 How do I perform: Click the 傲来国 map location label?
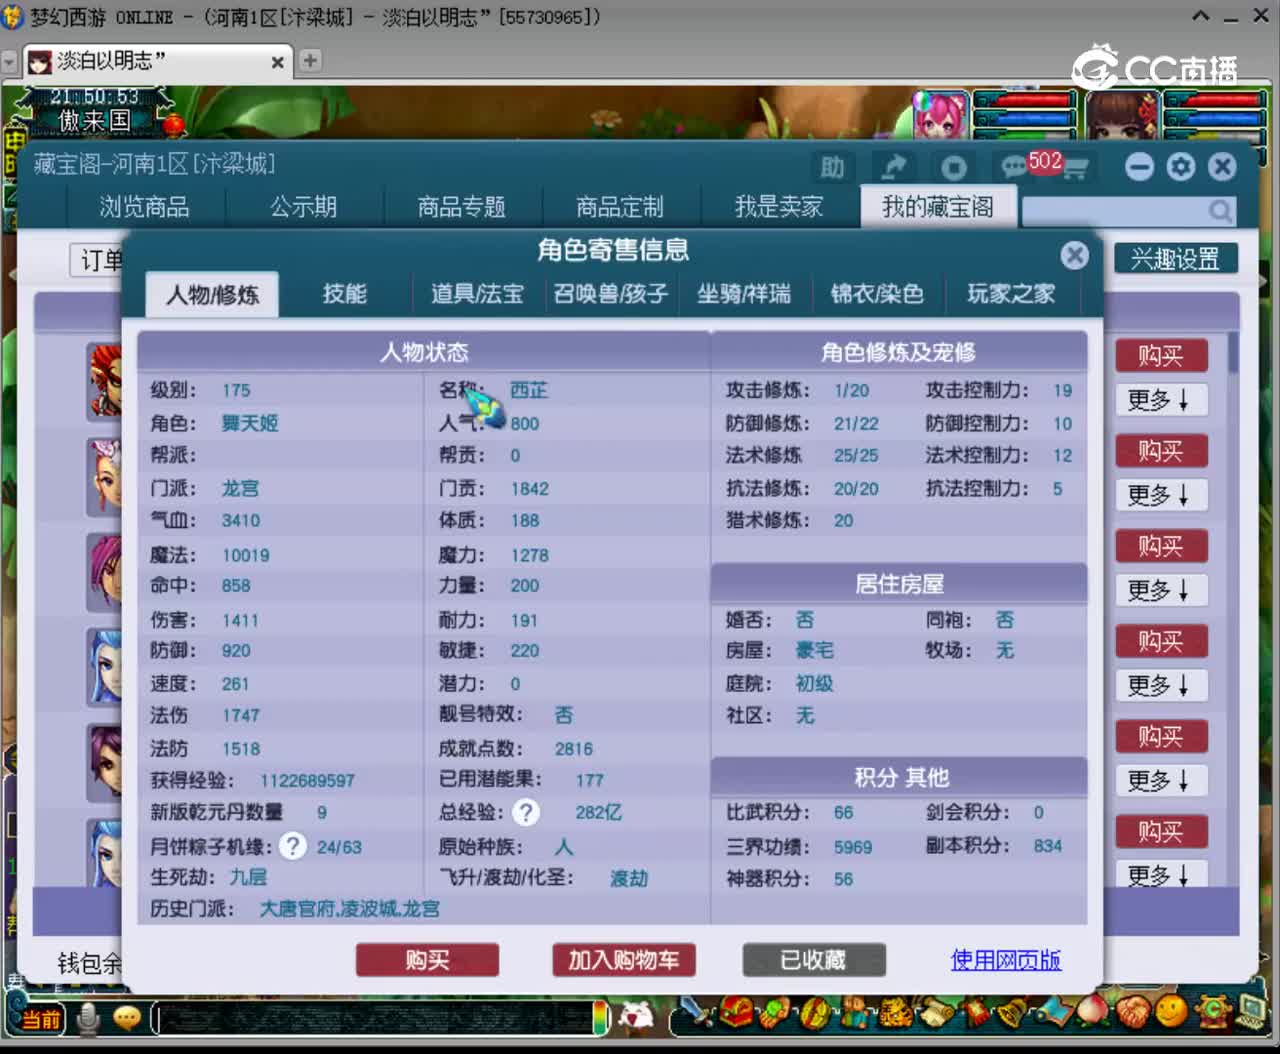[x=94, y=121]
